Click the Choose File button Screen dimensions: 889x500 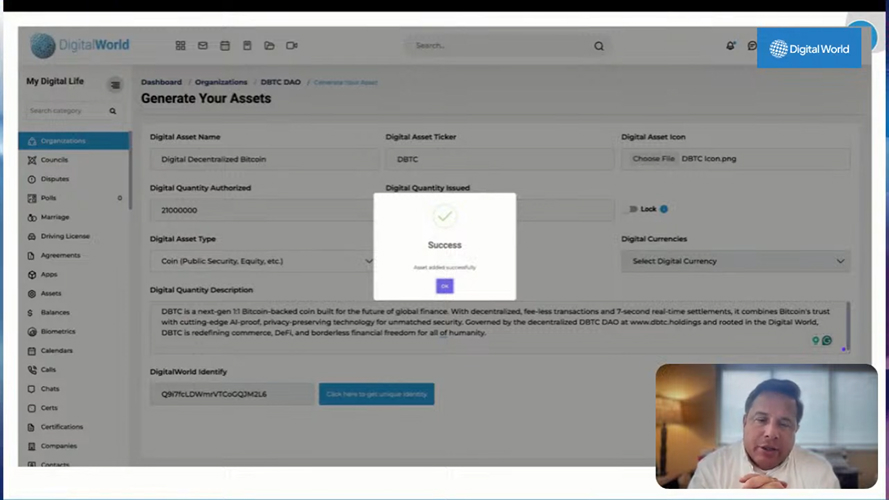tap(653, 159)
